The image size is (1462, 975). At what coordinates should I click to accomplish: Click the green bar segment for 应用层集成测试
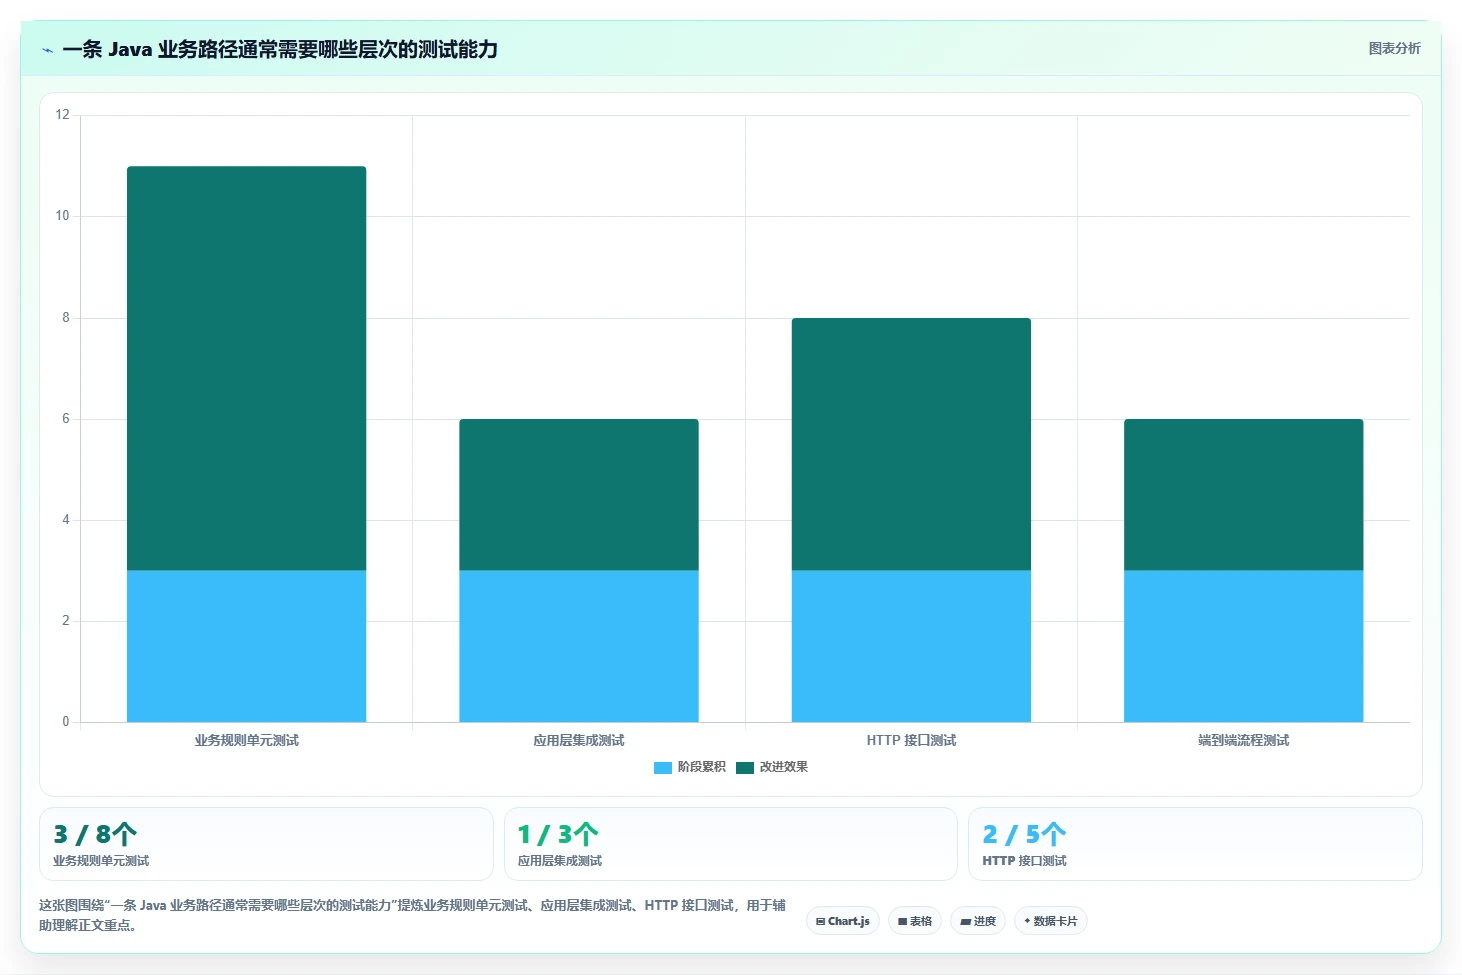(x=579, y=495)
